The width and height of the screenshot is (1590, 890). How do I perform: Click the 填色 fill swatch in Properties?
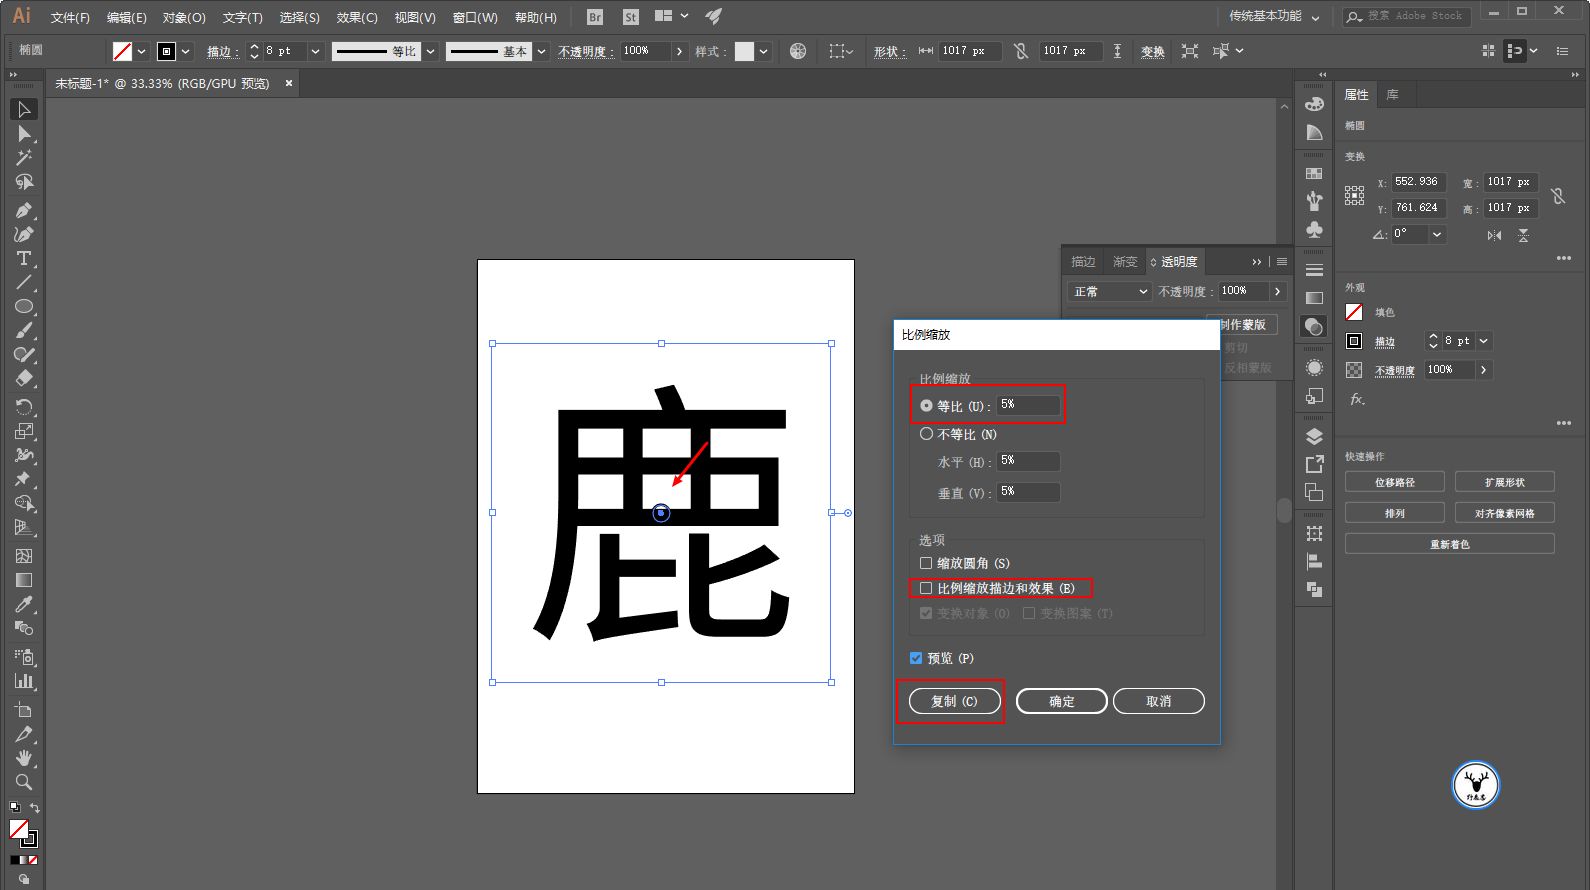pyautogui.click(x=1354, y=312)
